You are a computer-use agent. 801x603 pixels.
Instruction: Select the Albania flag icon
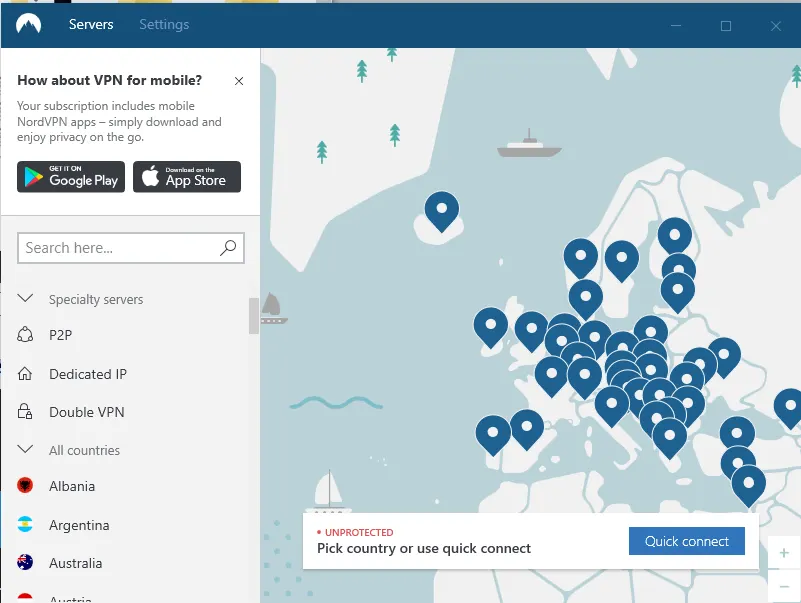point(26,486)
